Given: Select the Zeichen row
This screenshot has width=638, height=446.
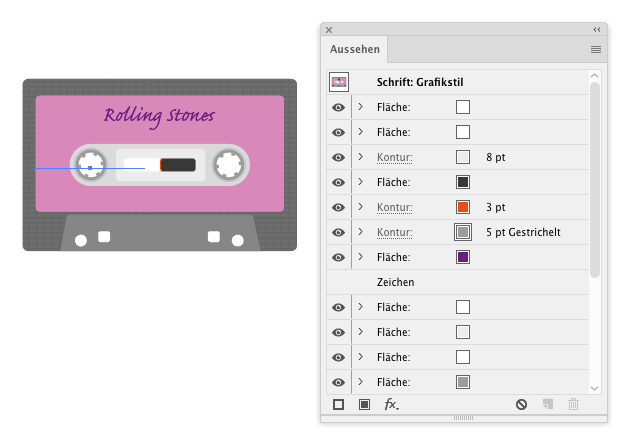Looking at the screenshot, I should tap(458, 282).
